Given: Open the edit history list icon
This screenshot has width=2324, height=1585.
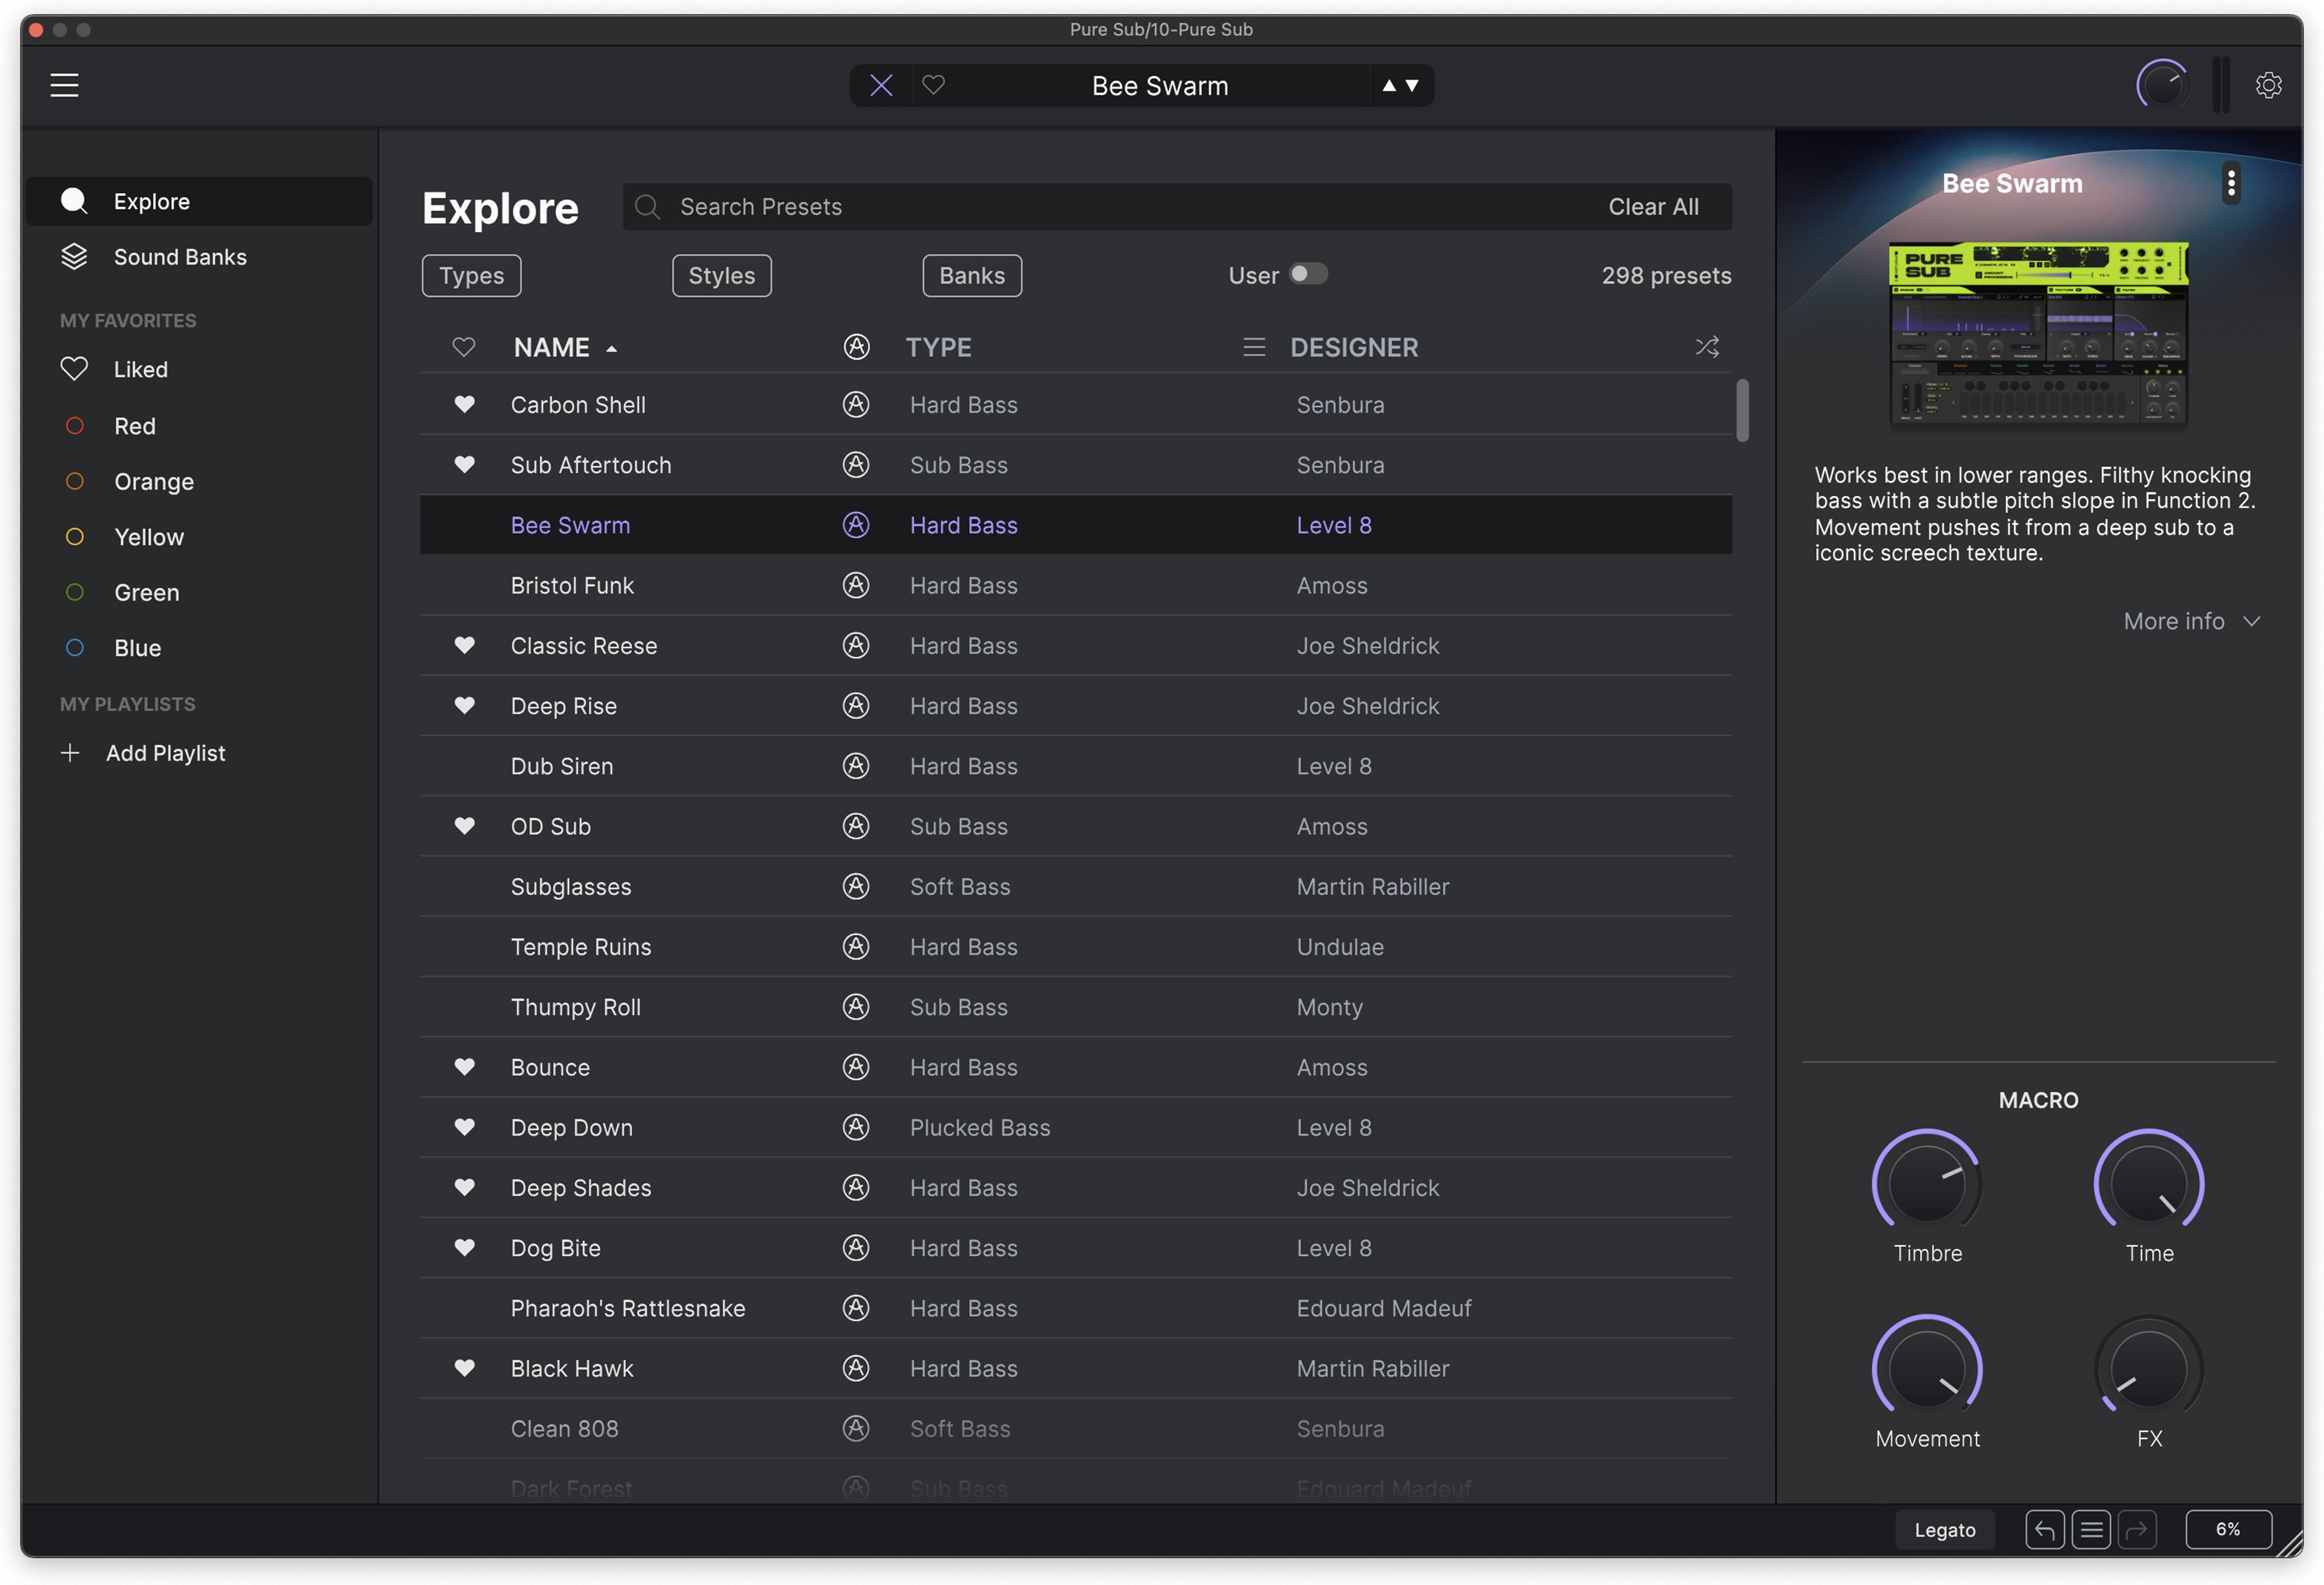Looking at the screenshot, I should pos(2090,1529).
